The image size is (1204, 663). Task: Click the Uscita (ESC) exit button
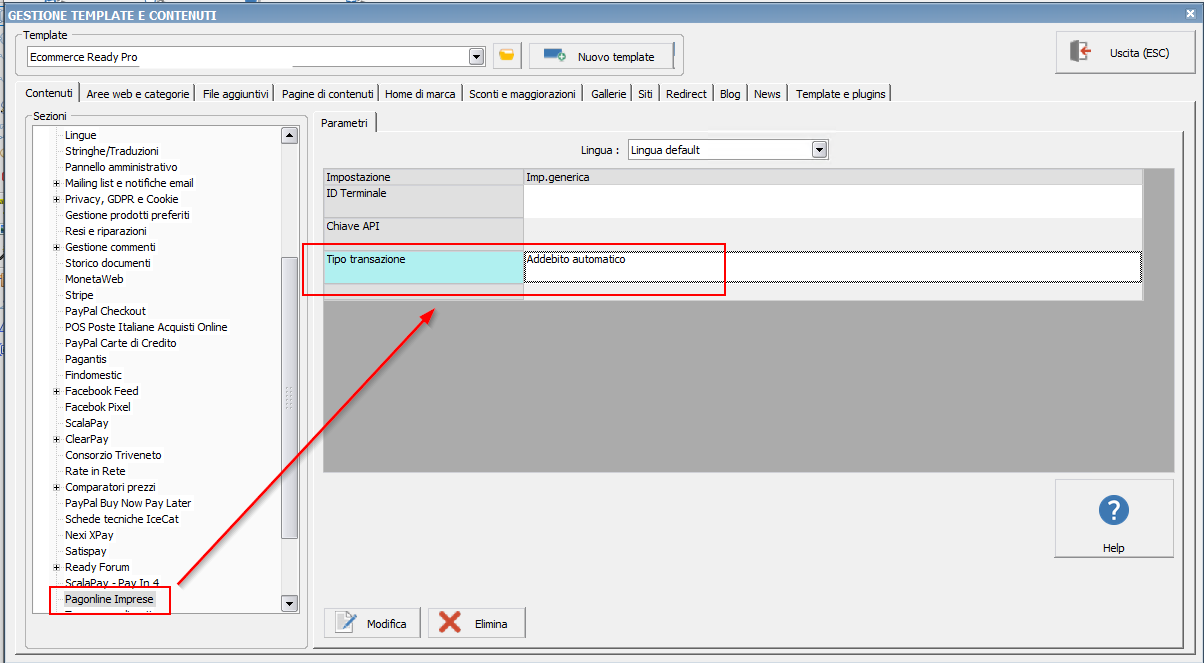click(x=1125, y=53)
